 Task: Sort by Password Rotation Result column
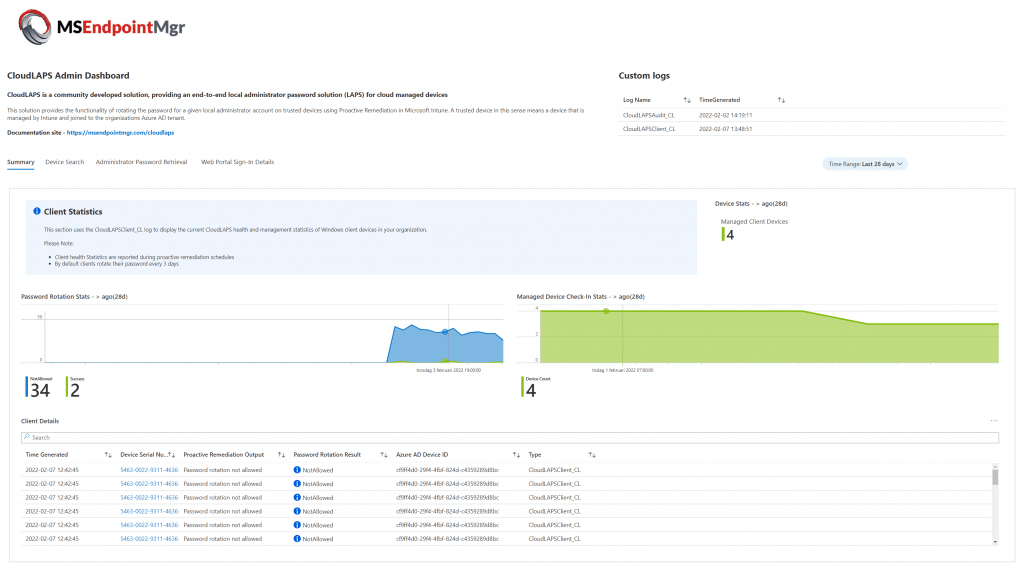(x=383, y=455)
